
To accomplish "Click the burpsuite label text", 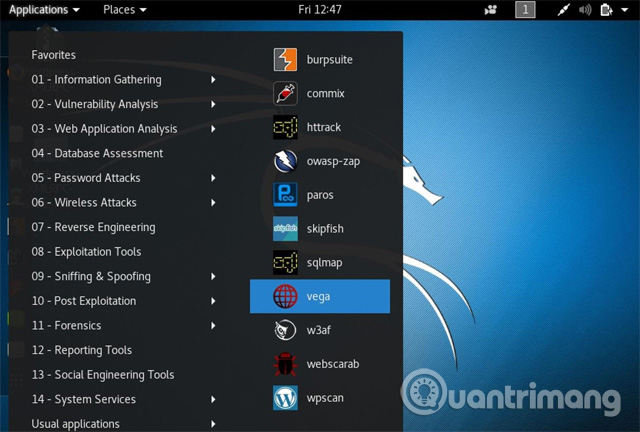I will tap(329, 60).
